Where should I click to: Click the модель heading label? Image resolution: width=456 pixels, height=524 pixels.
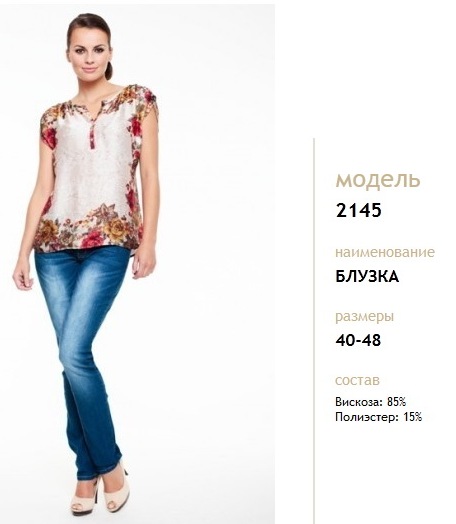[378, 180]
